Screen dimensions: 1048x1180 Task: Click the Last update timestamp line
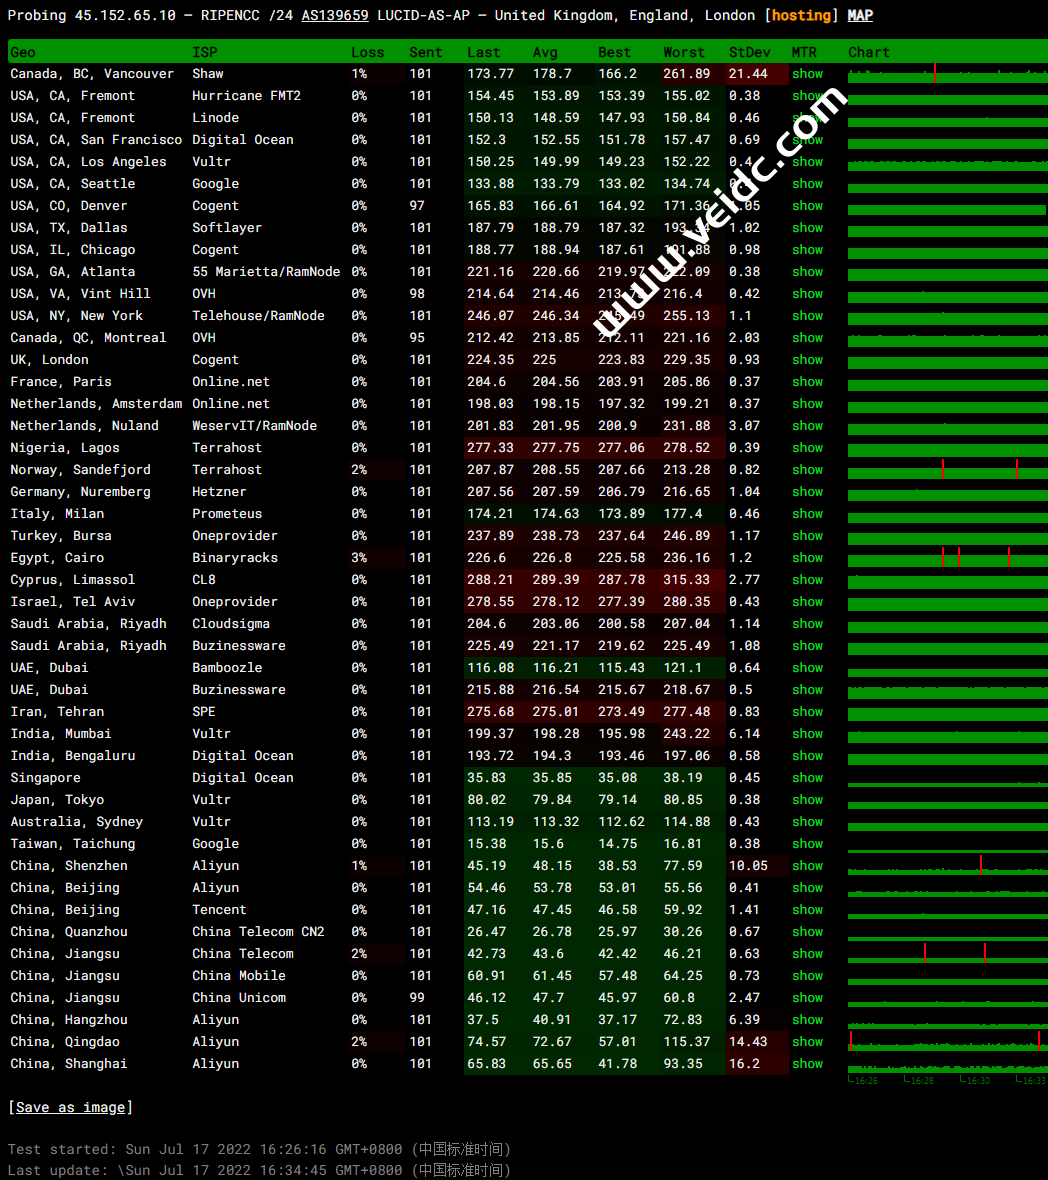point(260,1170)
